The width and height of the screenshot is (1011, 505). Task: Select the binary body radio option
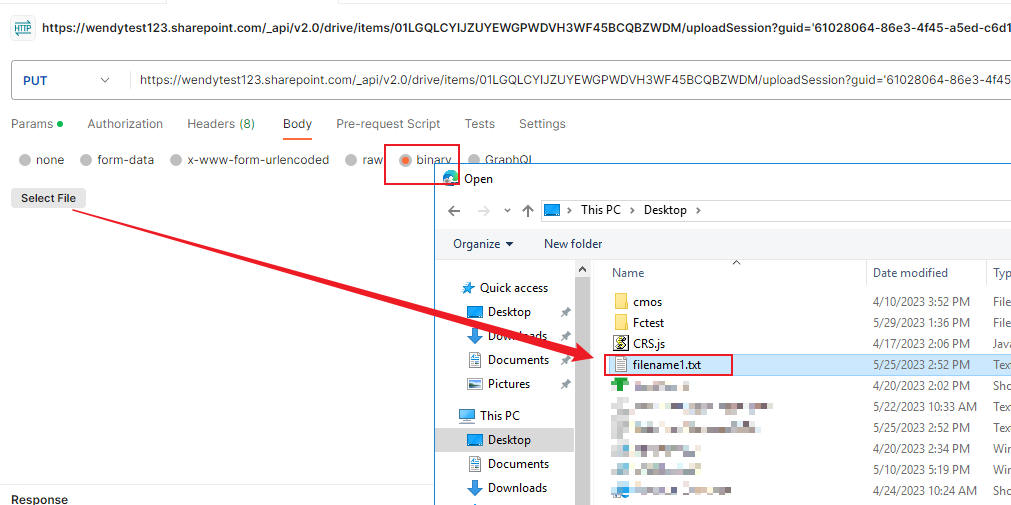tap(406, 161)
